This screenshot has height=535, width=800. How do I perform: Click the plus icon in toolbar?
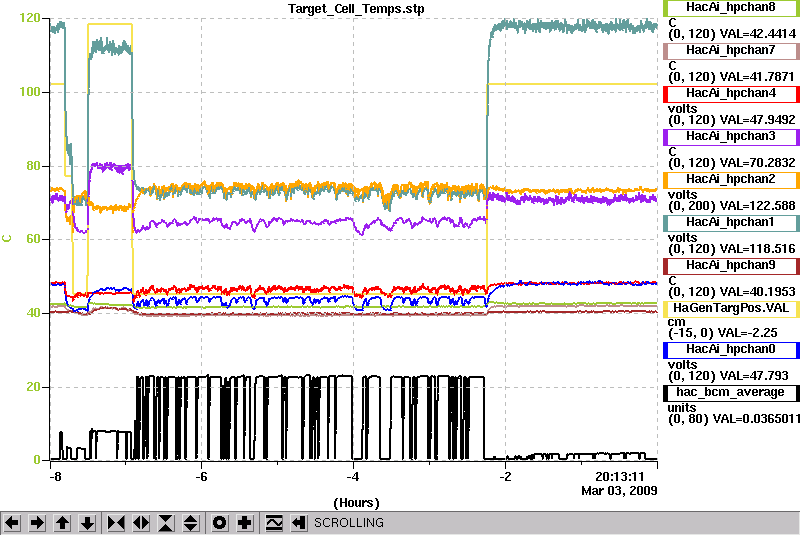[x=245, y=523]
